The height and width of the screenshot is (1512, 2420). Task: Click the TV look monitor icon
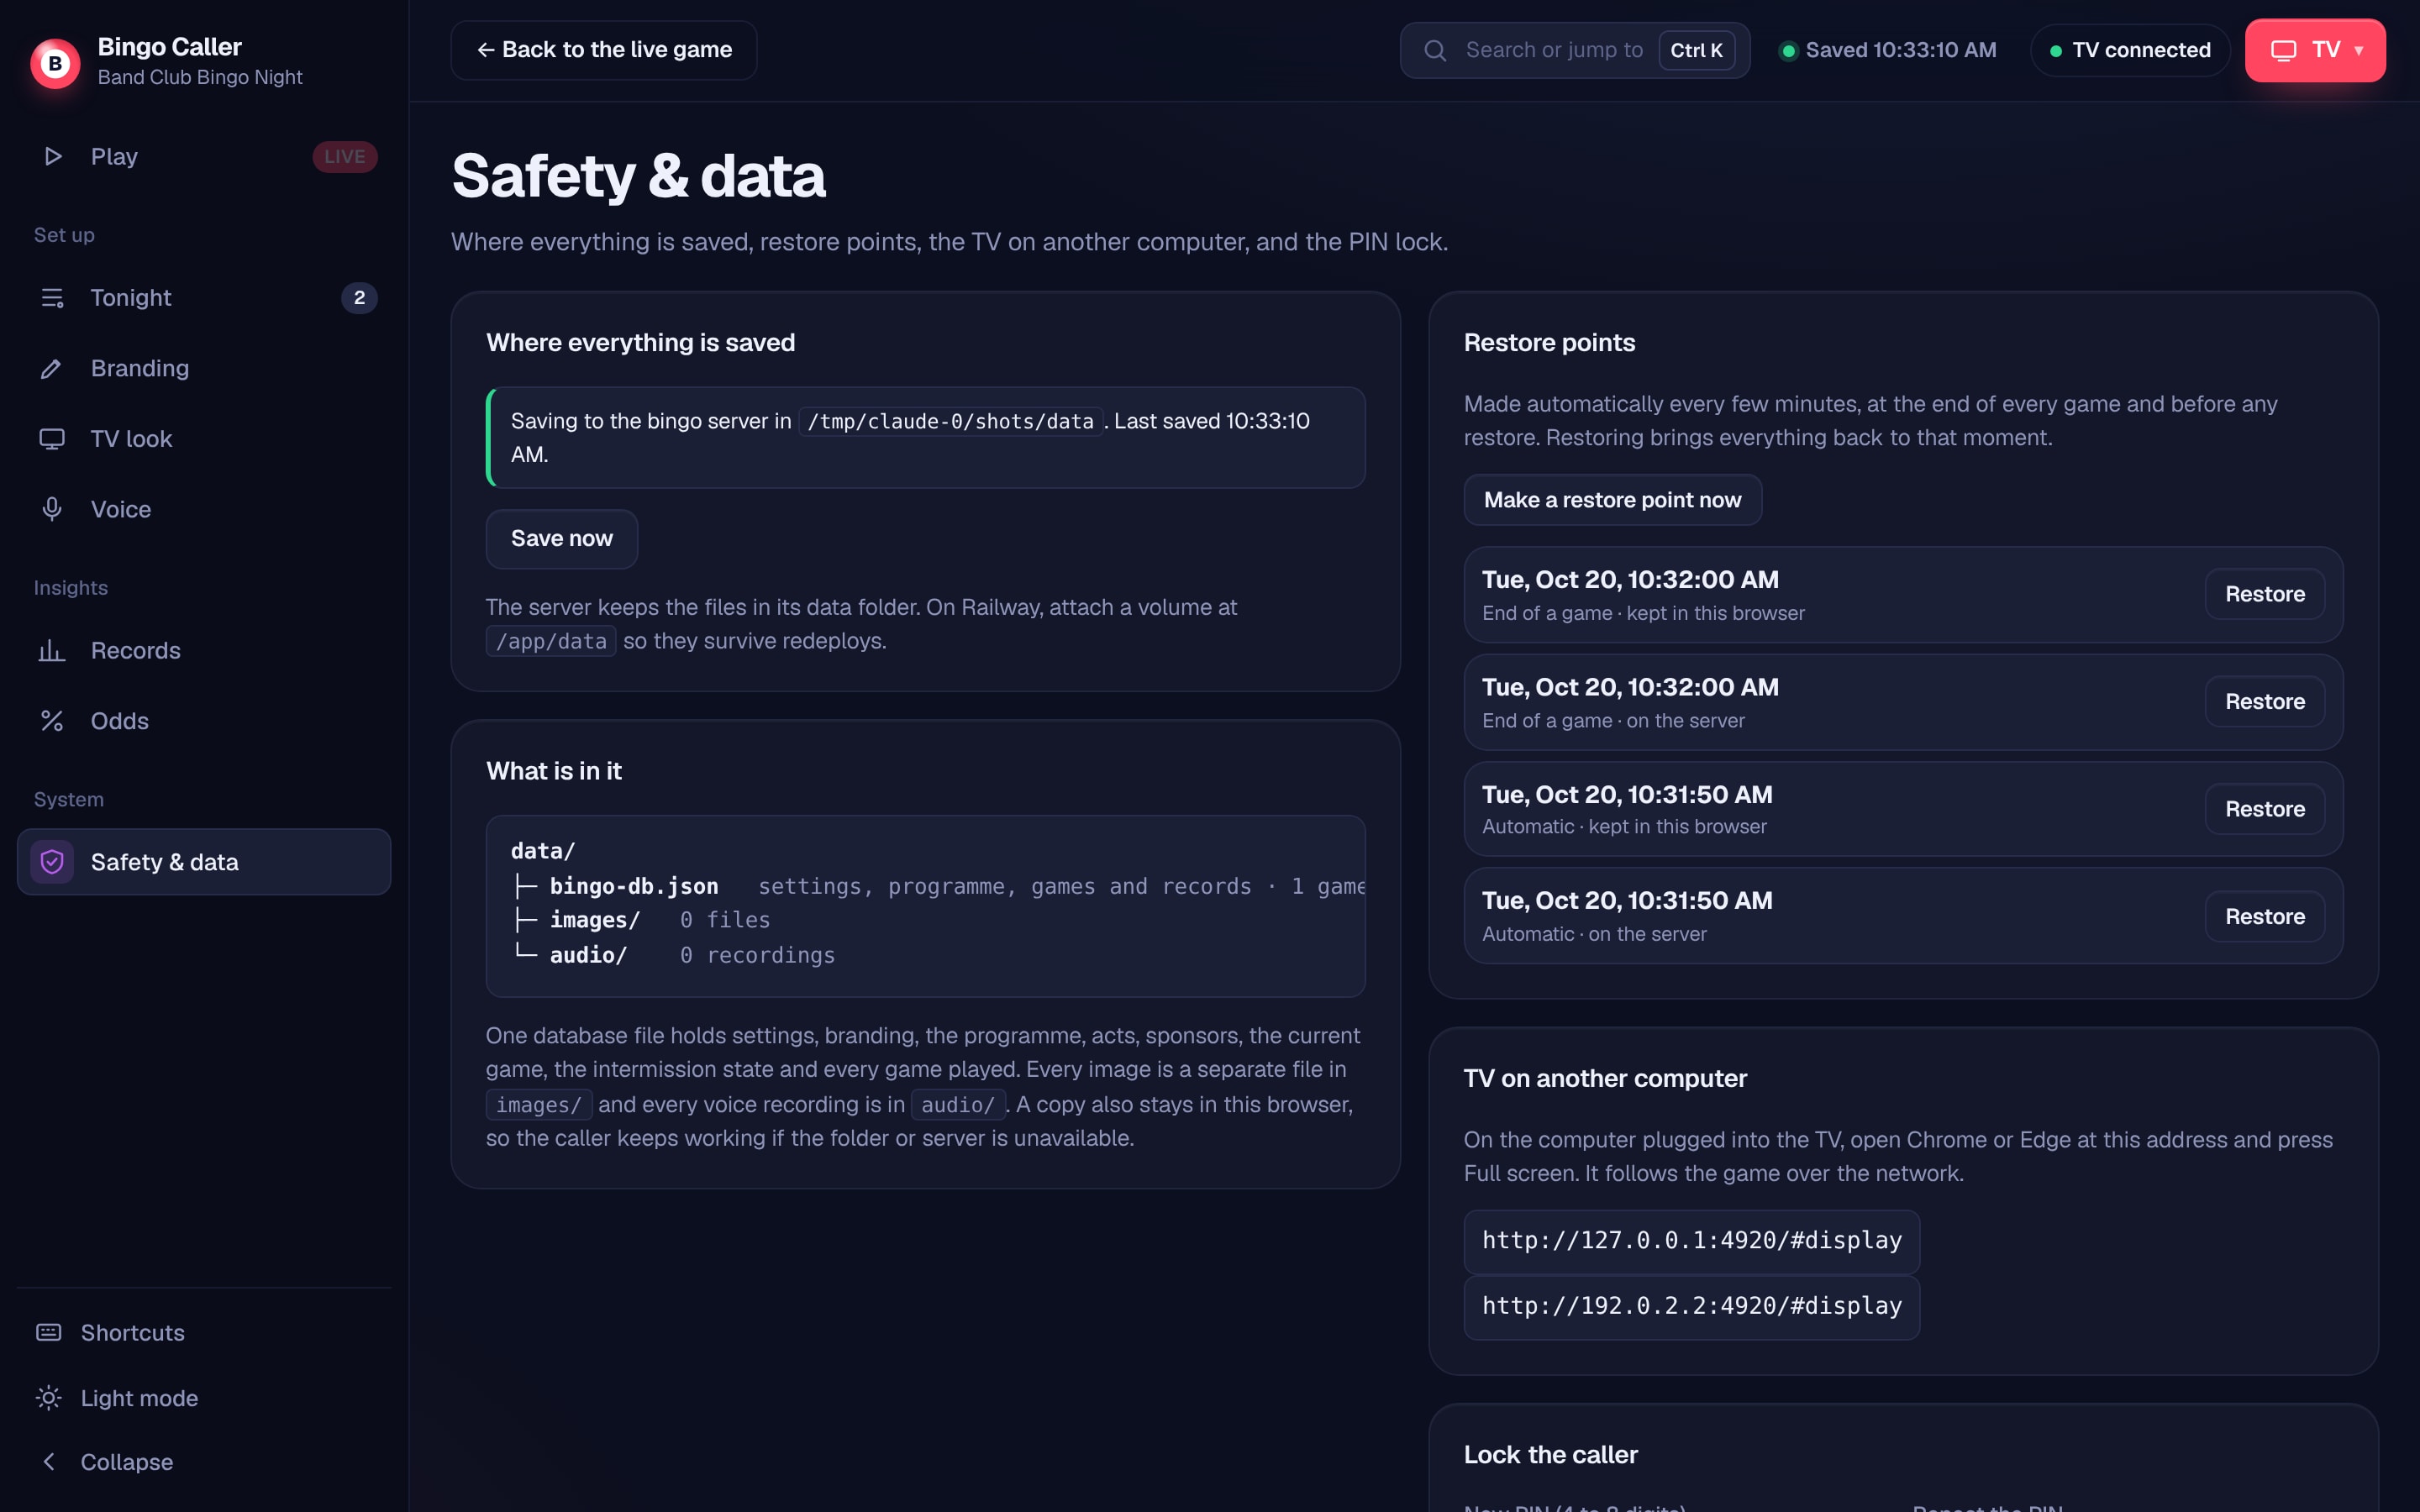(x=52, y=439)
